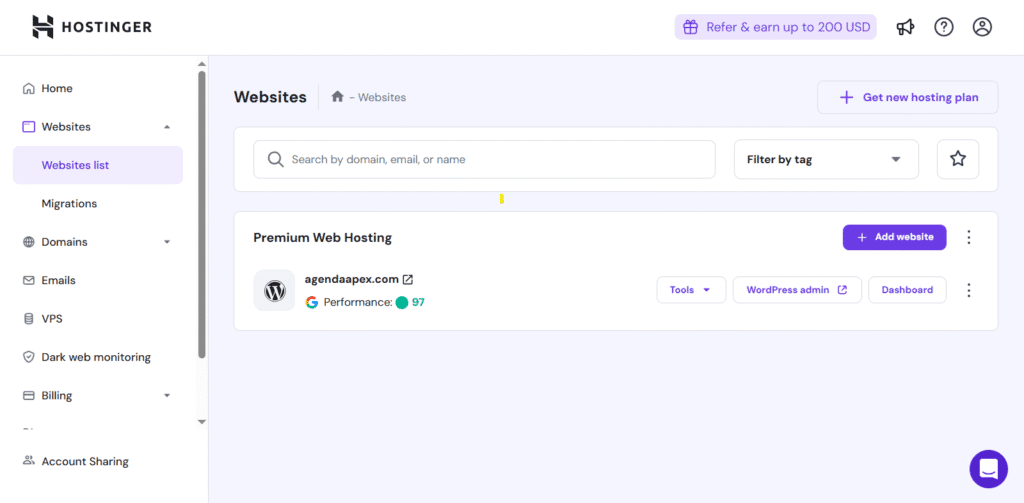1024x503 pixels.
Task: Open Dark web monitoring in the sidebar
Action: [x=96, y=357]
